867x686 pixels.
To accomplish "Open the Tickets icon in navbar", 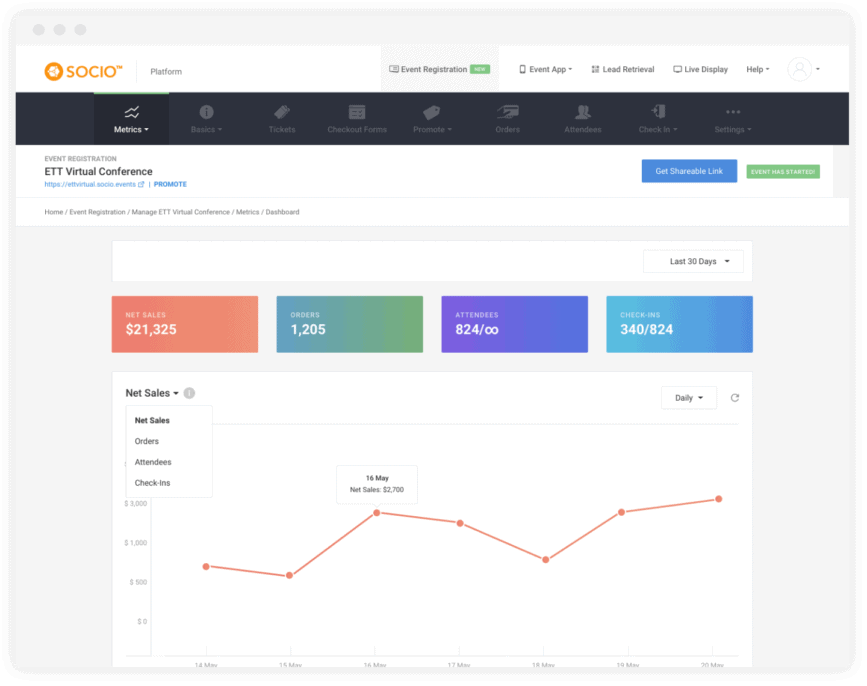I will 282,112.
